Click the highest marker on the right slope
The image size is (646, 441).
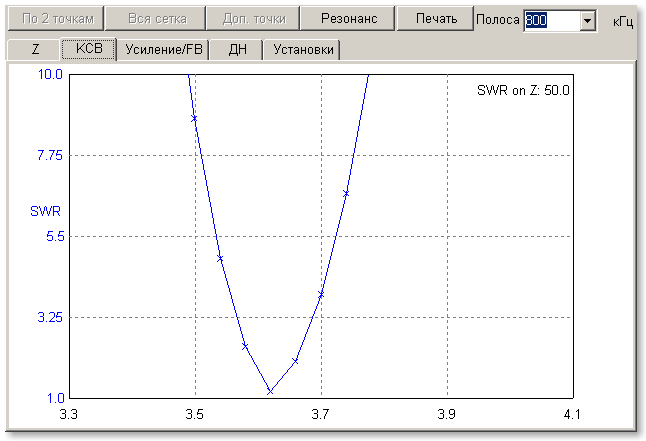(346, 193)
